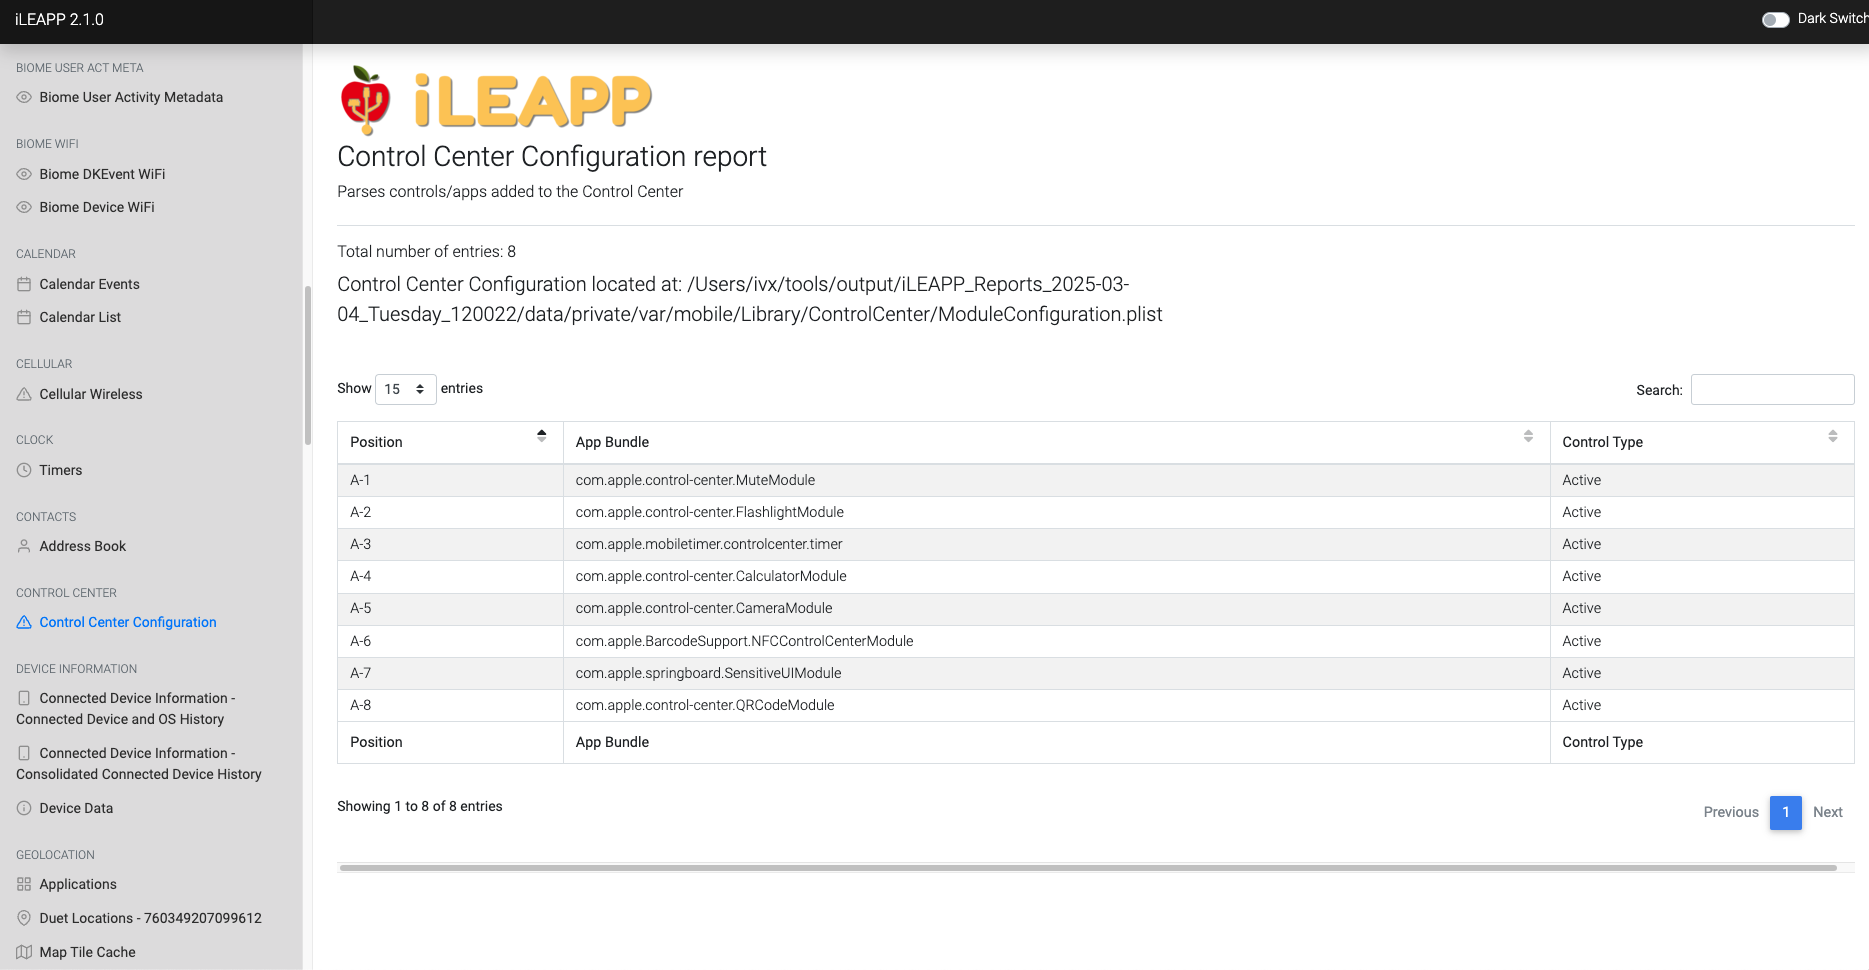Open Calendar List in the sidebar

80,317
